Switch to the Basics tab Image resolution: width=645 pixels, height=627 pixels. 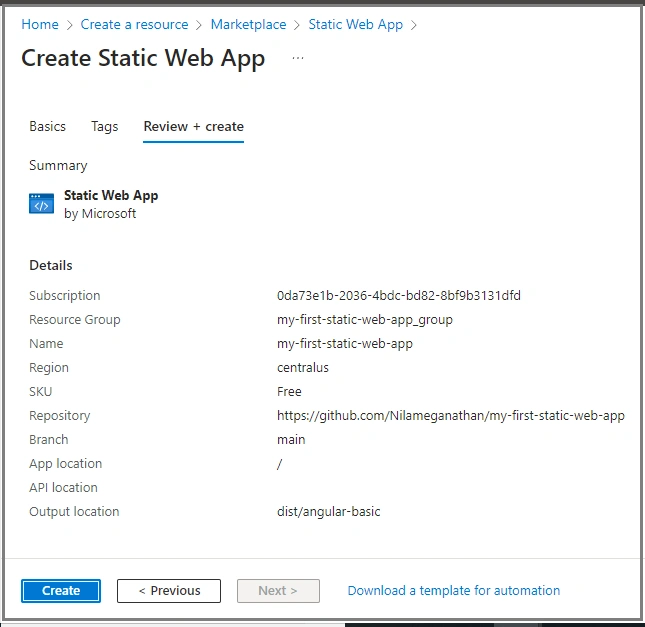click(x=47, y=126)
